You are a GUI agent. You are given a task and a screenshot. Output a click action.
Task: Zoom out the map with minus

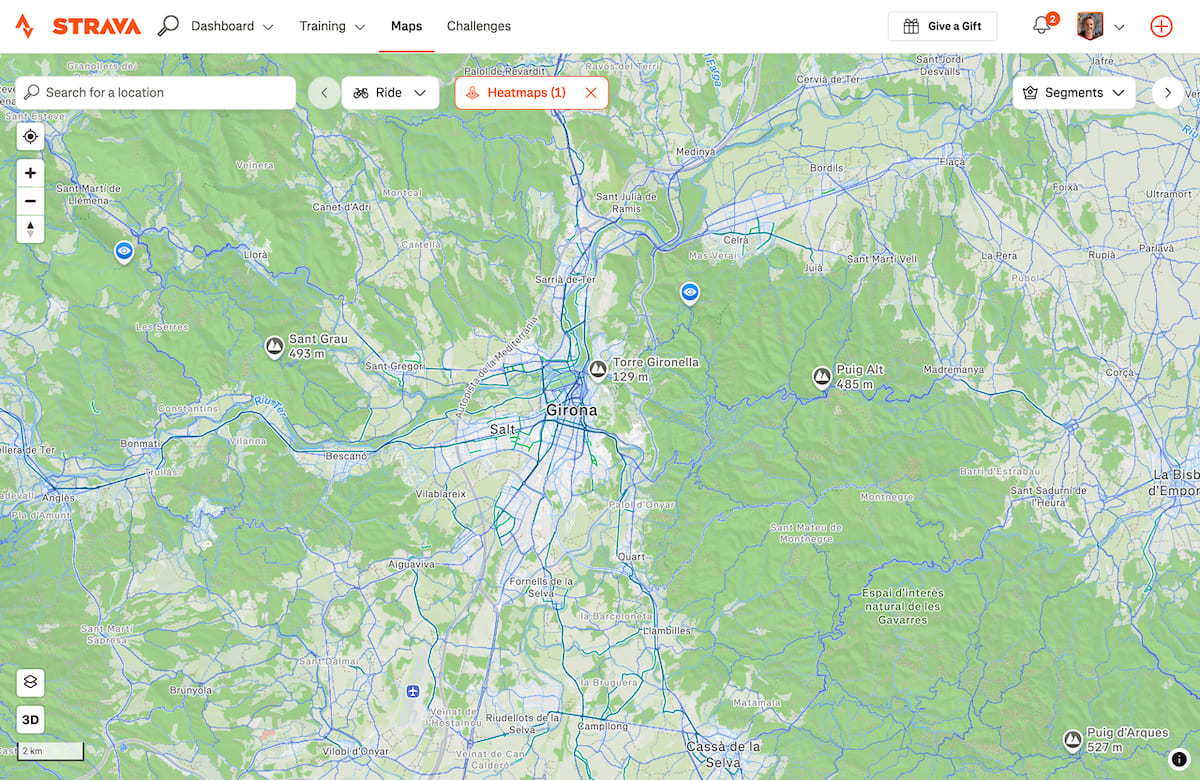pos(30,201)
